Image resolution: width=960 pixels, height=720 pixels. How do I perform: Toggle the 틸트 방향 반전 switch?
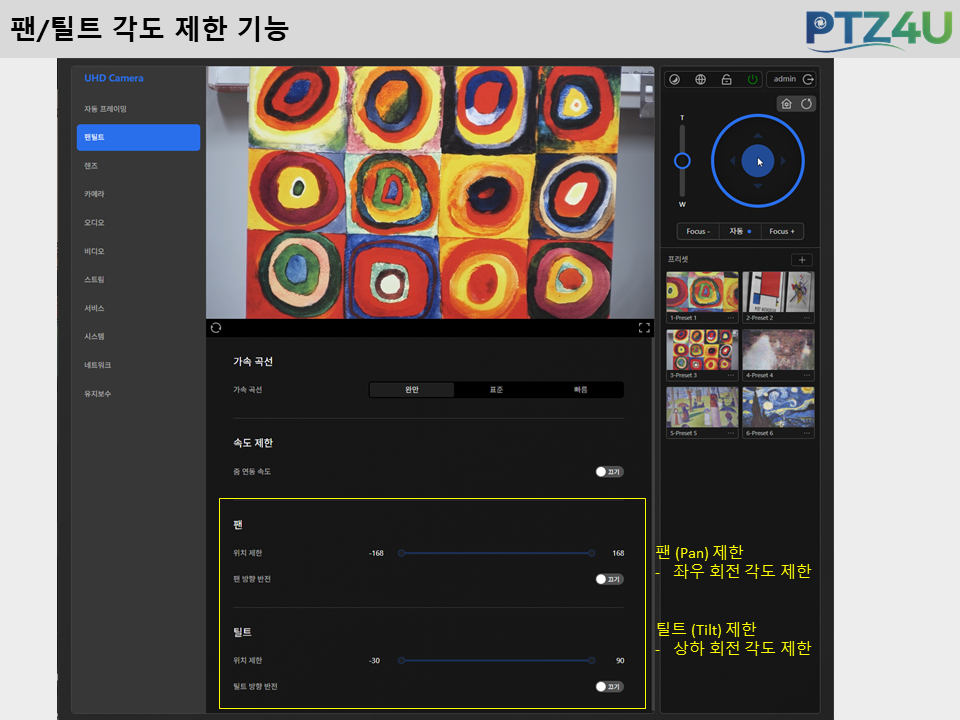609,686
